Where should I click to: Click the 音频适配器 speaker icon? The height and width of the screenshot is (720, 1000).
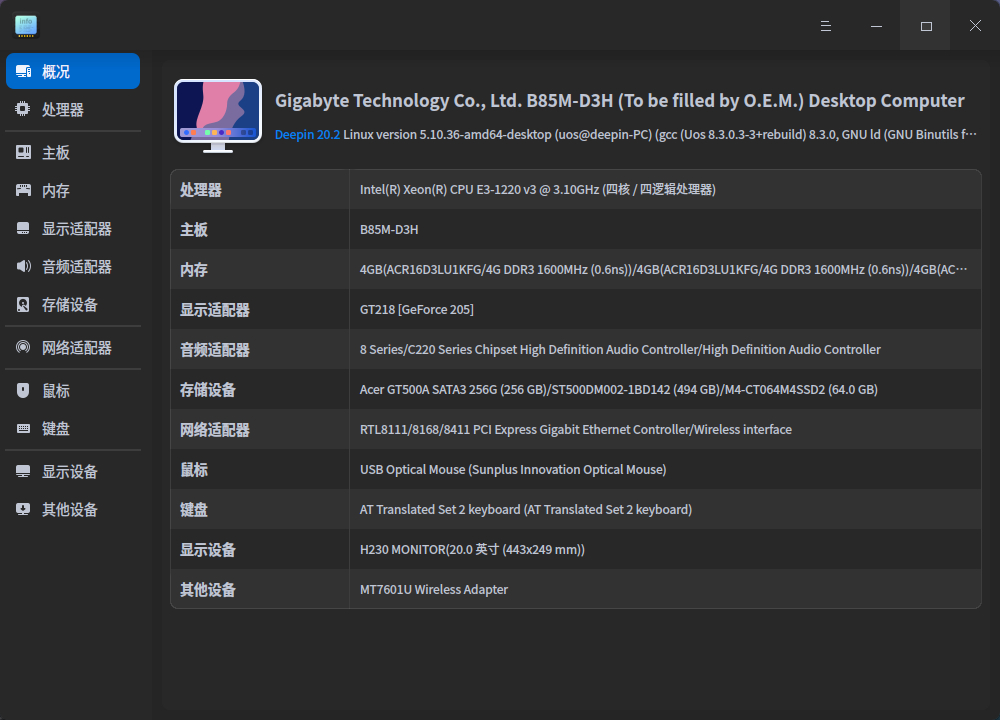[23, 267]
